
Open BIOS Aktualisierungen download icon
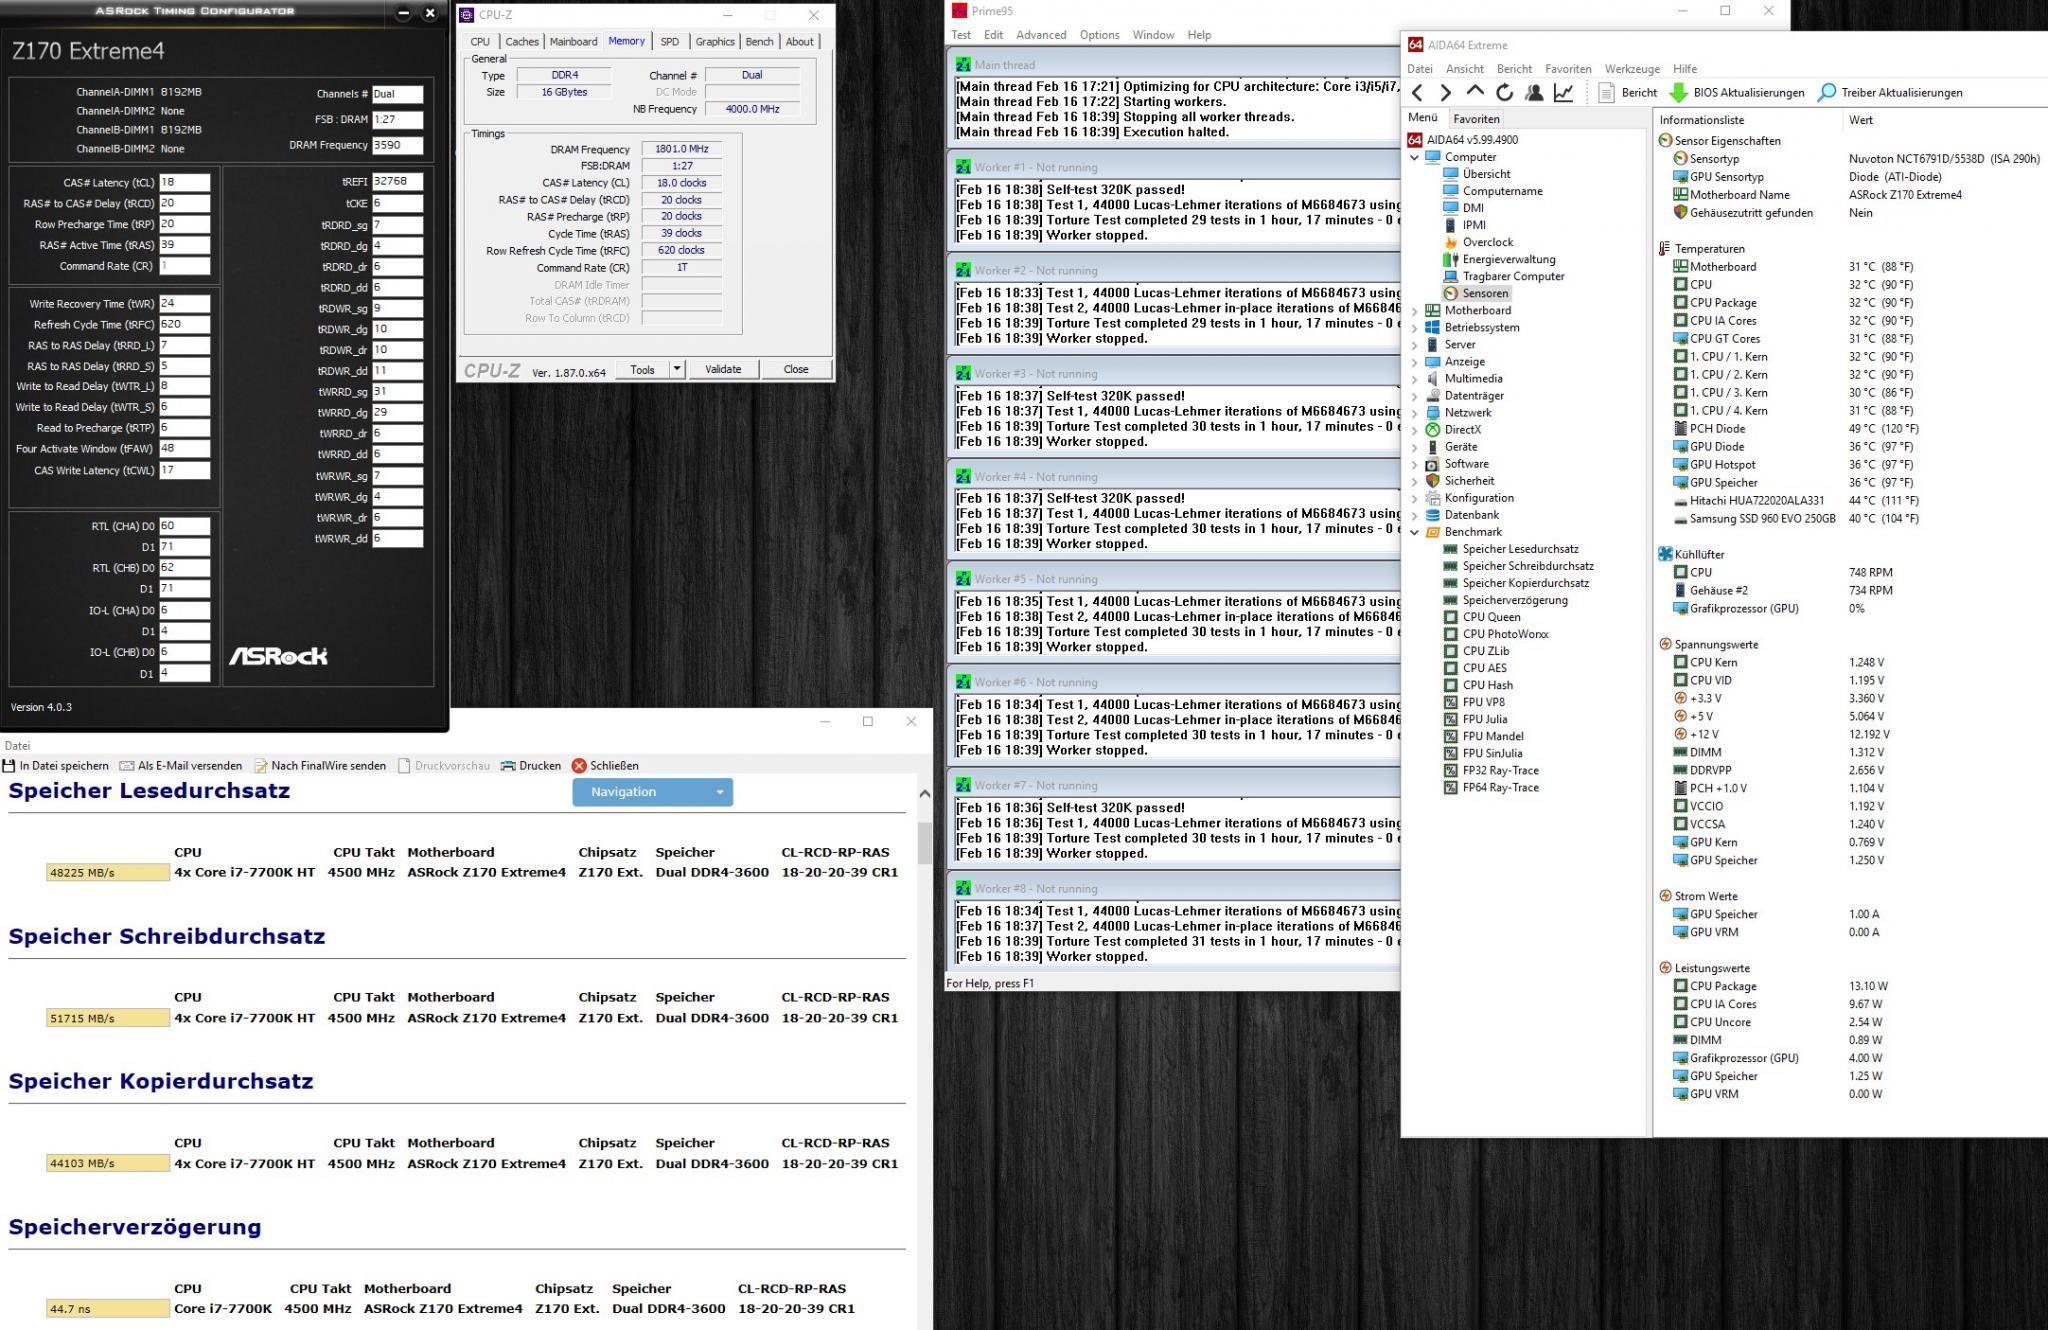(x=1679, y=93)
